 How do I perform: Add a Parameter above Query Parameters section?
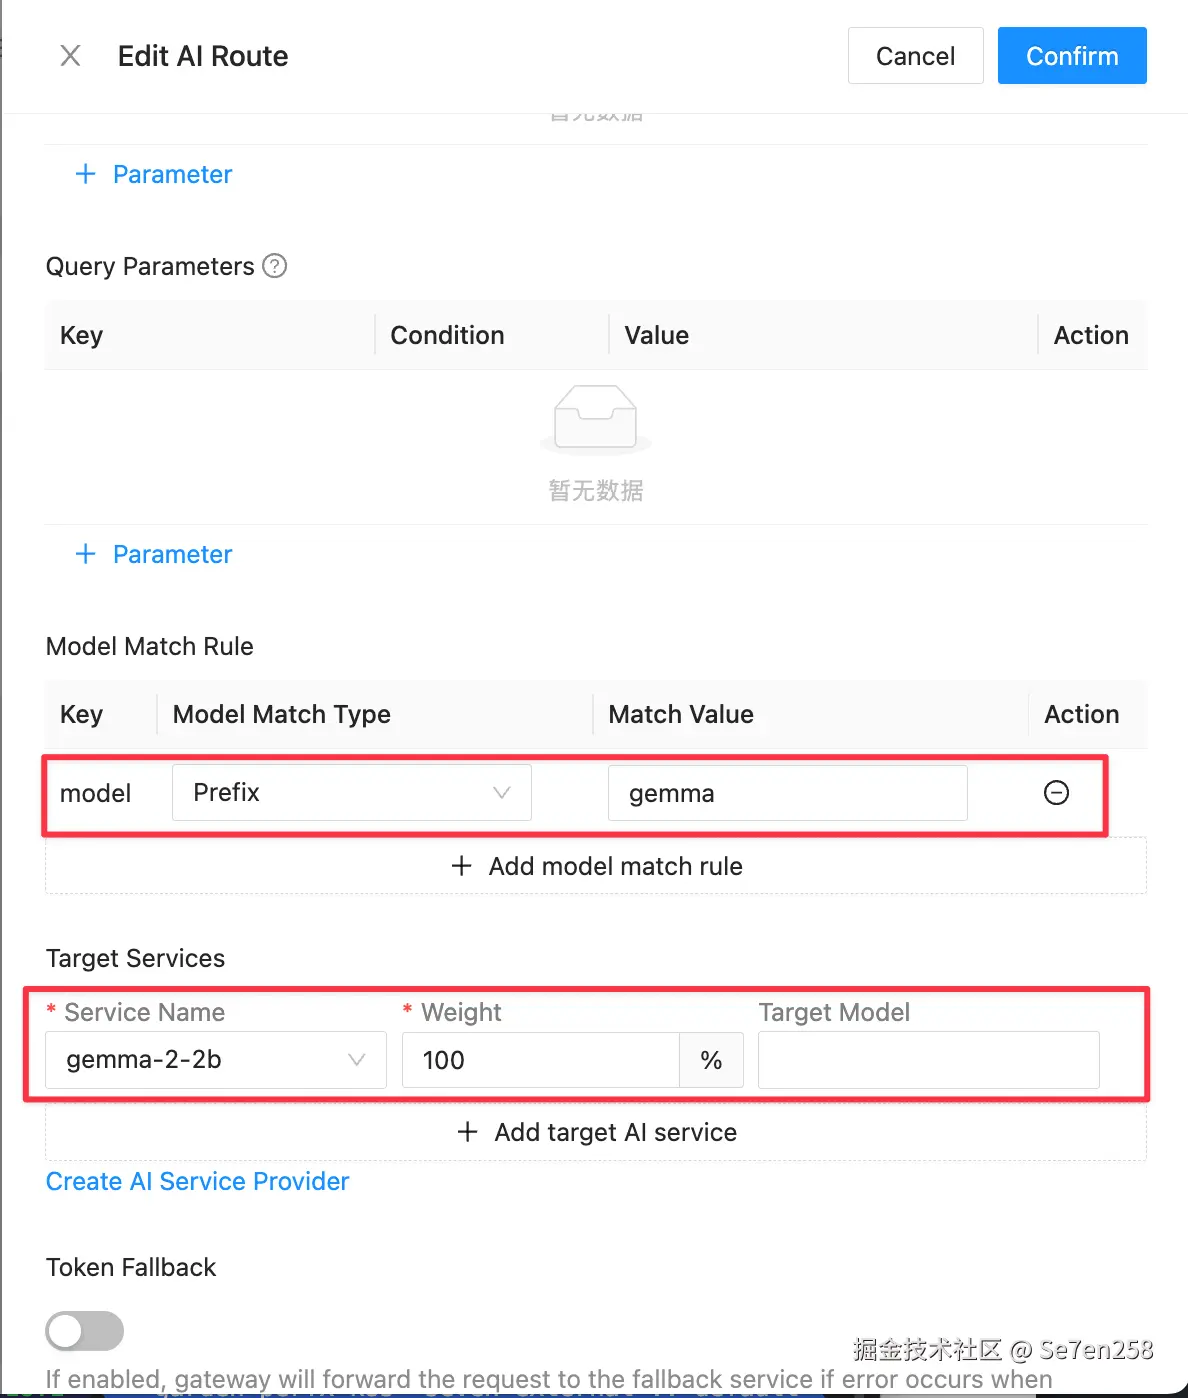point(154,174)
